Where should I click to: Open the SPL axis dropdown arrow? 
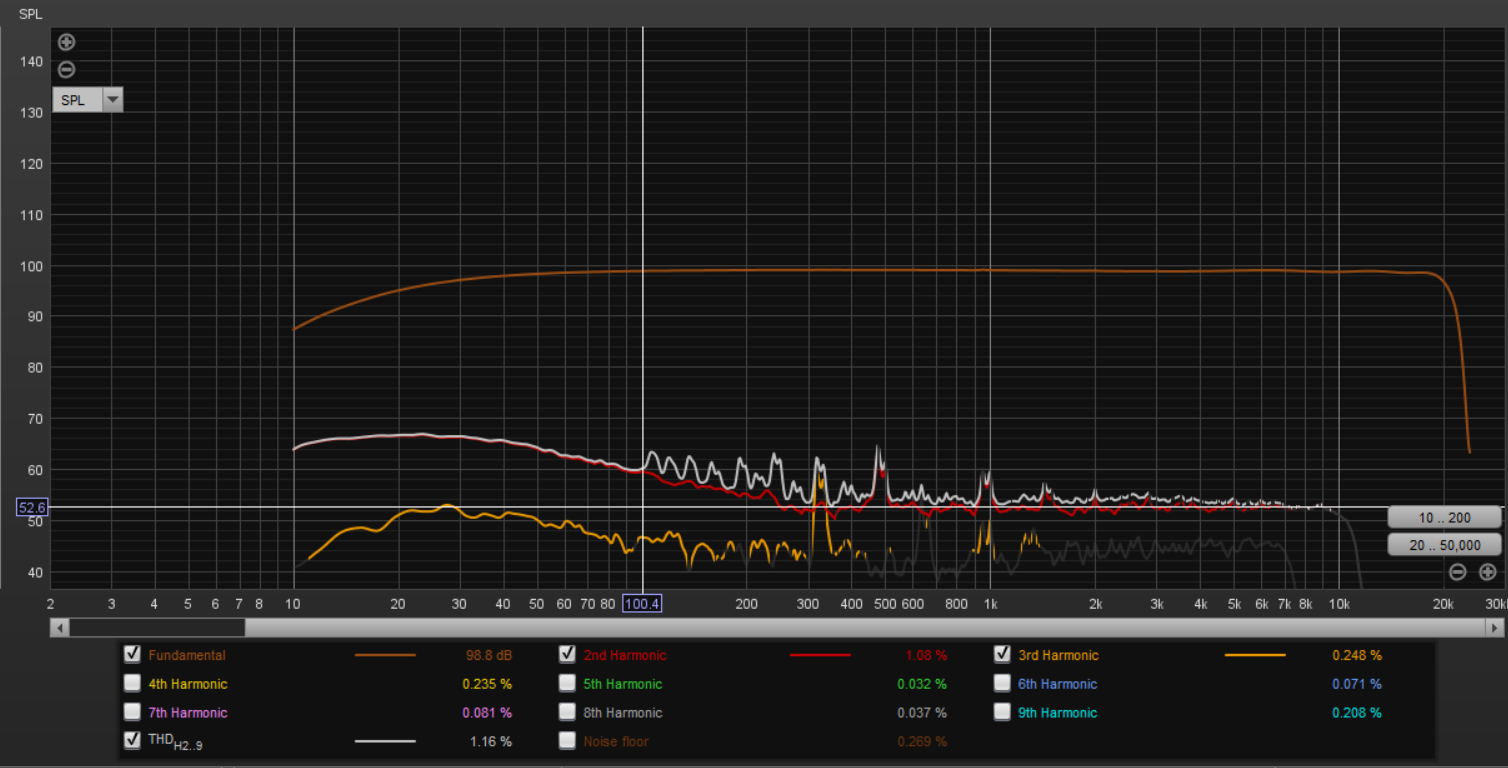click(x=112, y=100)
